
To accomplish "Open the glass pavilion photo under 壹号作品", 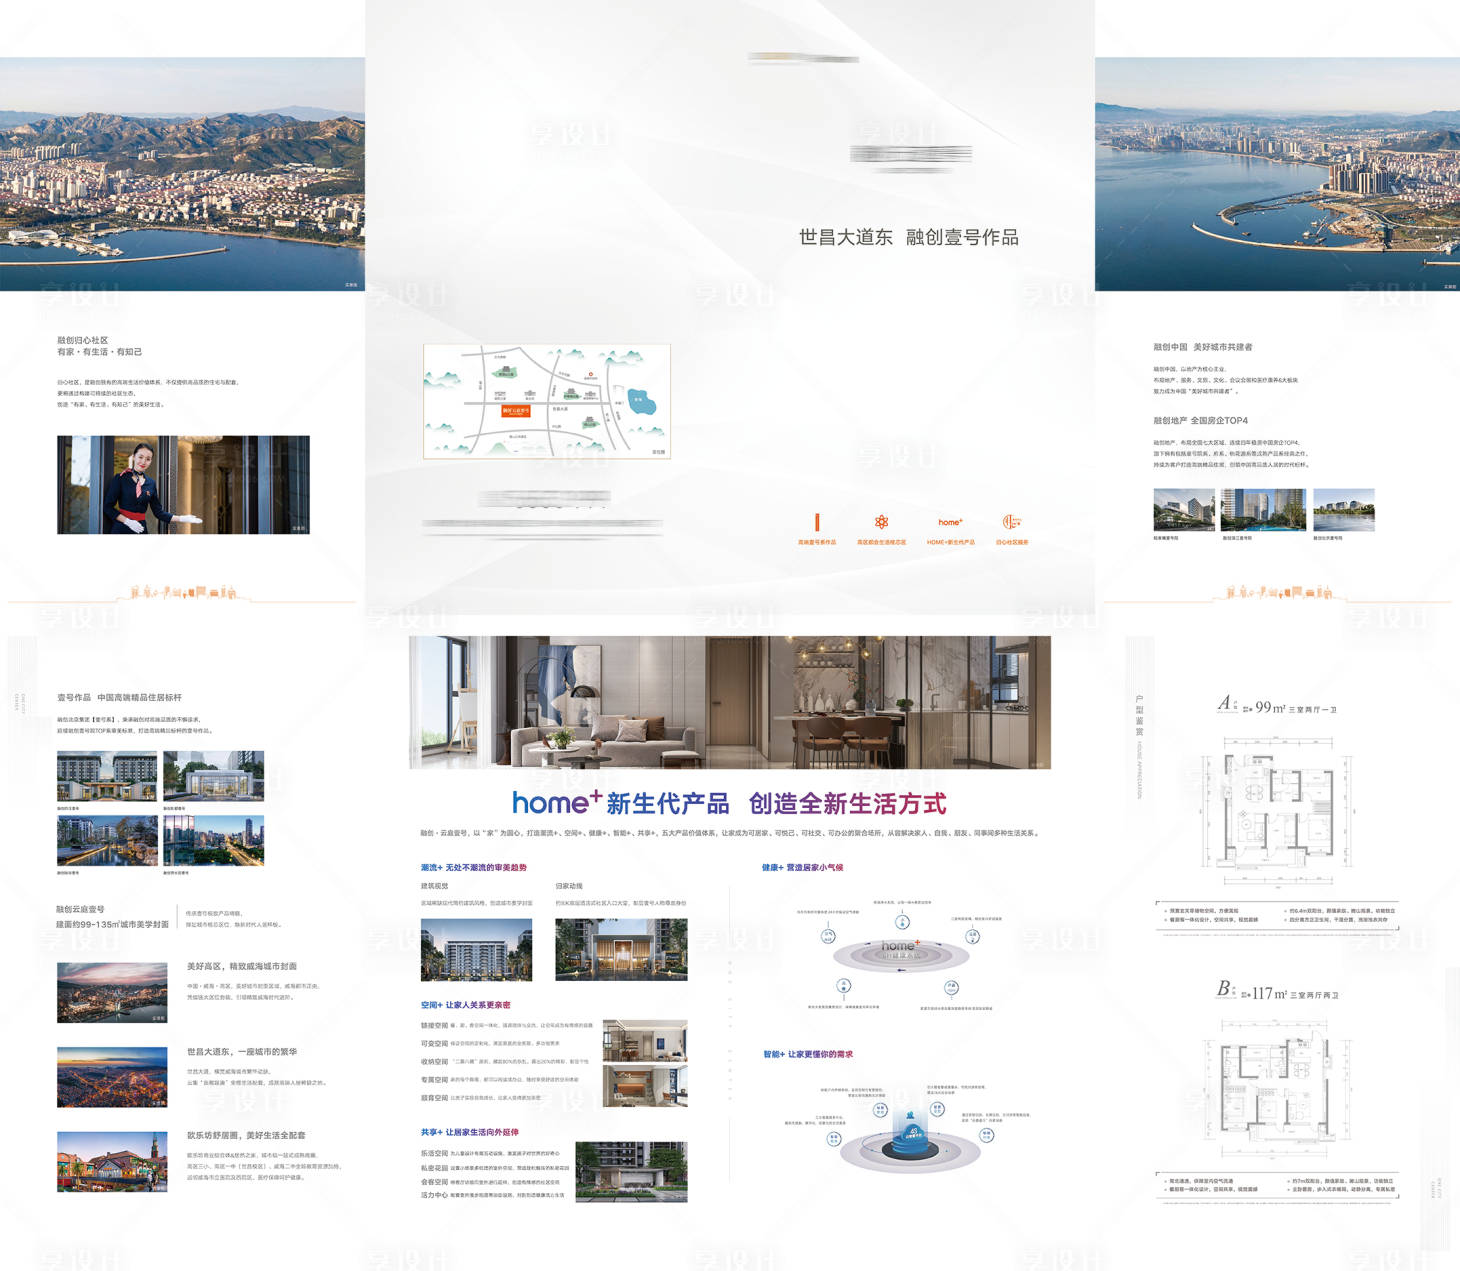I will point(214,776).
